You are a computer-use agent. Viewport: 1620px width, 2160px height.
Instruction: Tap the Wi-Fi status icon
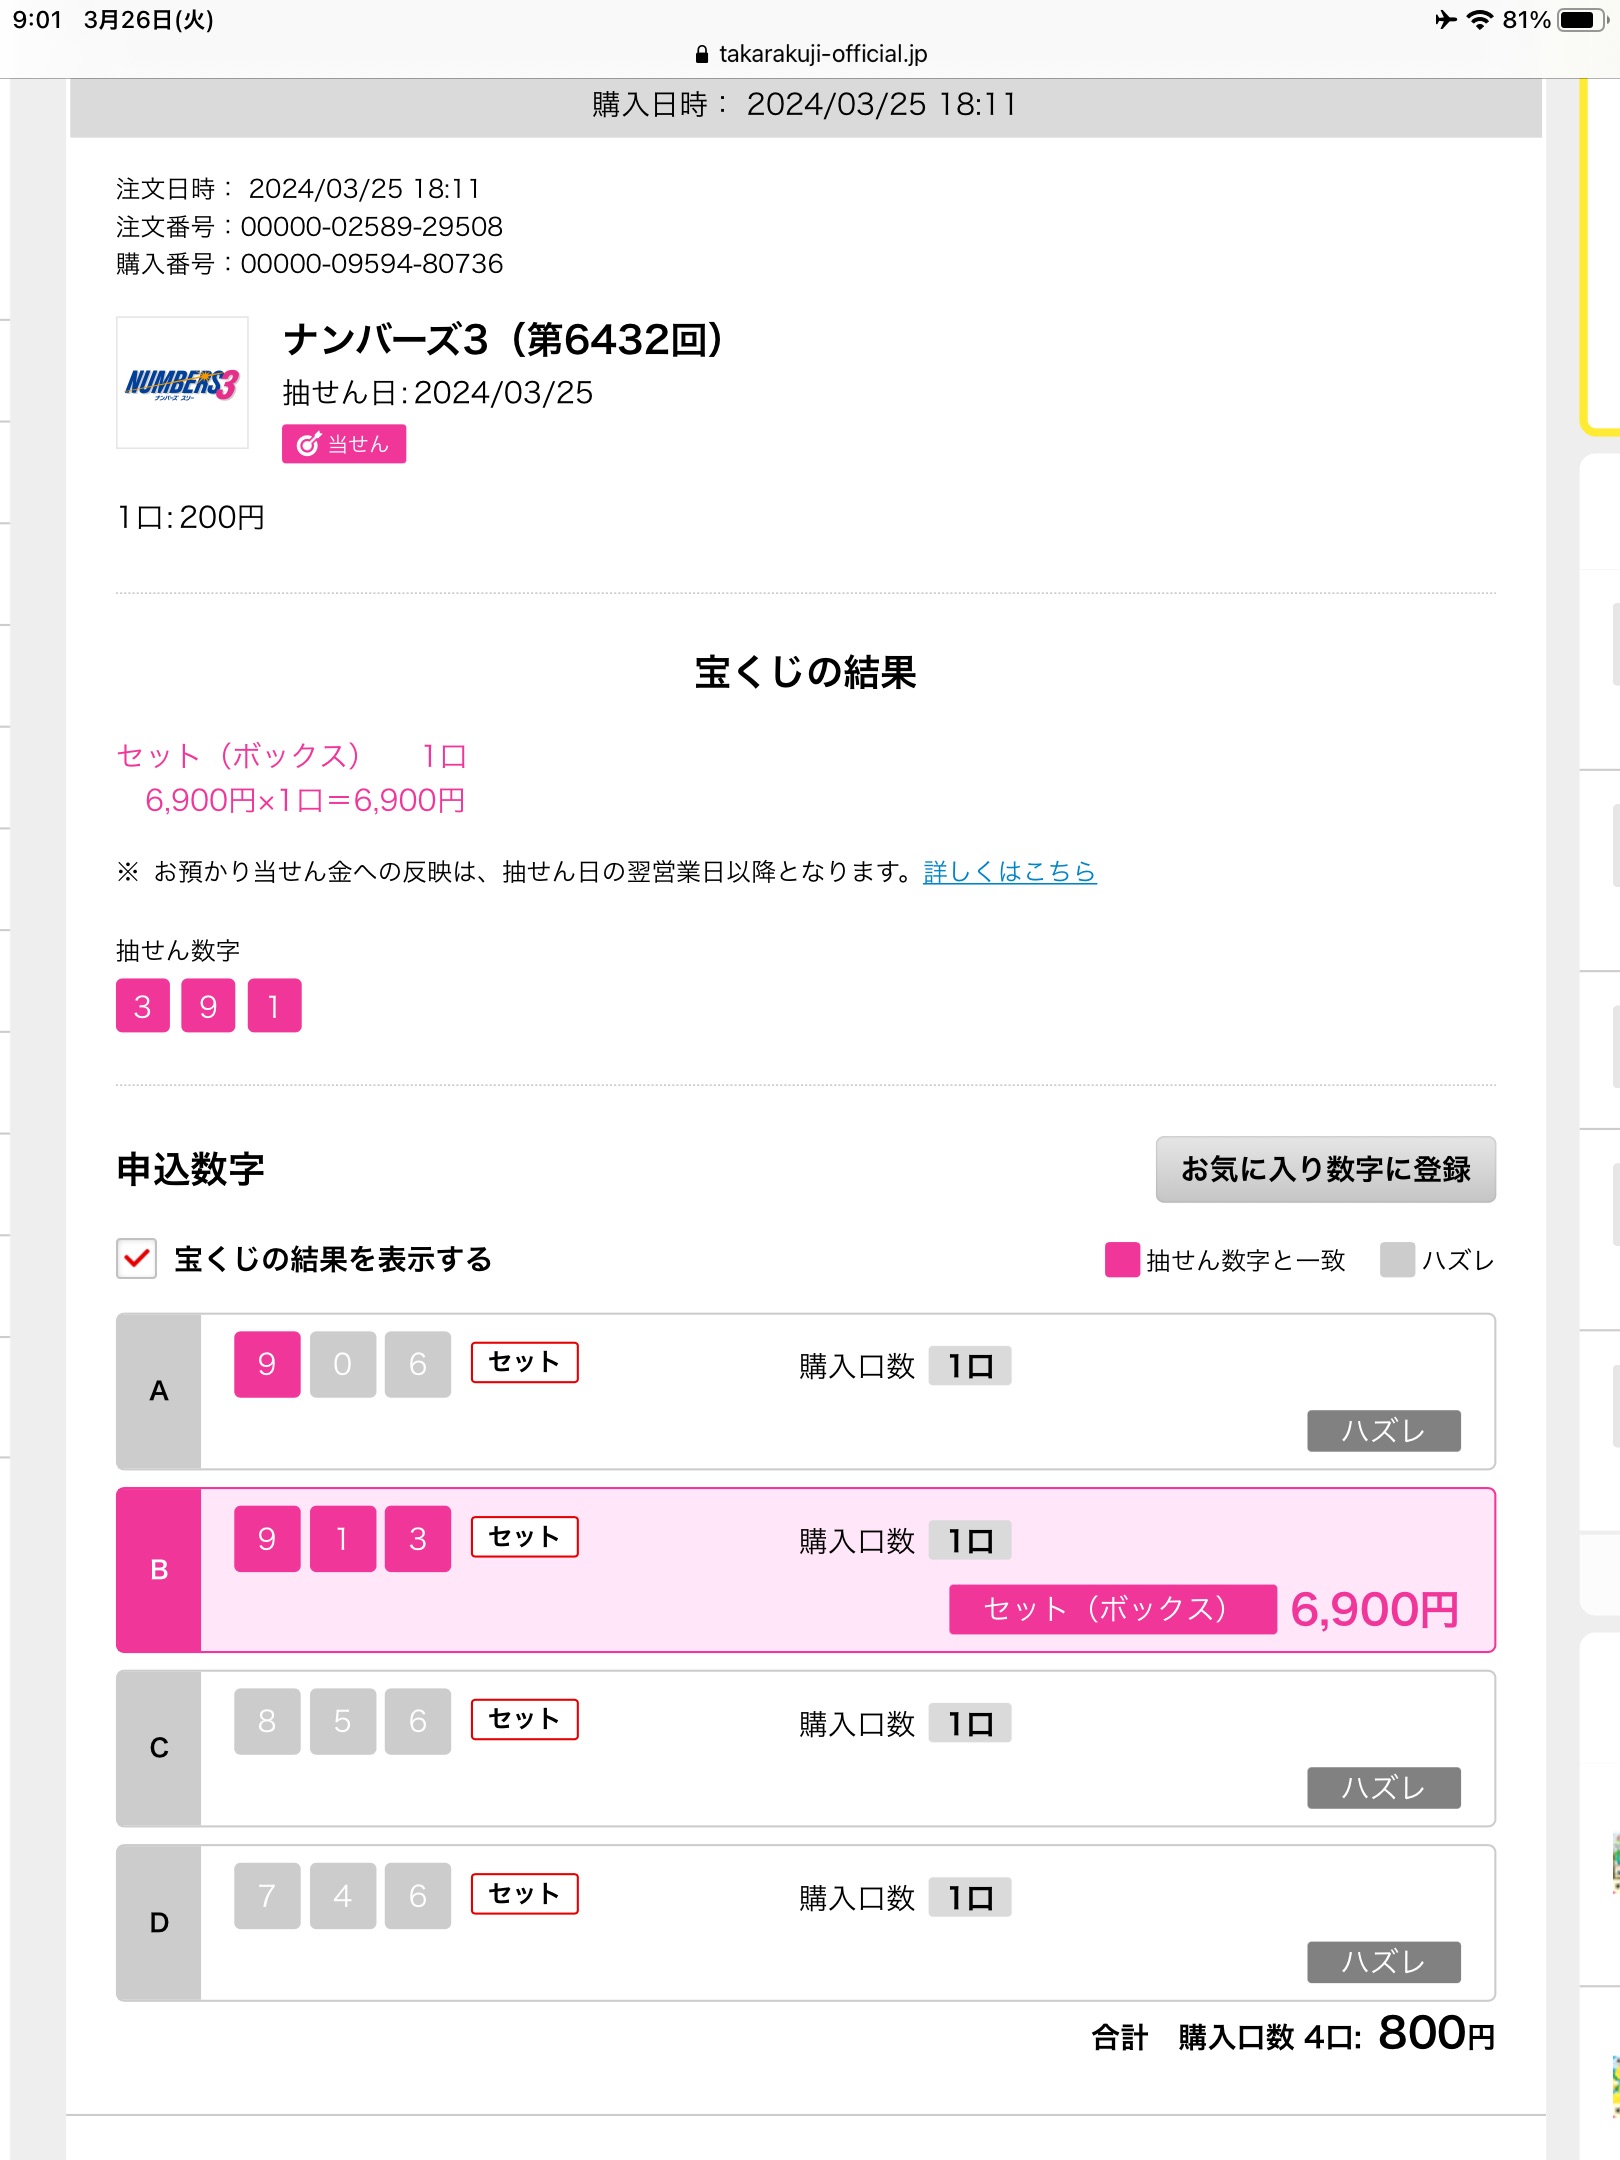(1479, 20)
